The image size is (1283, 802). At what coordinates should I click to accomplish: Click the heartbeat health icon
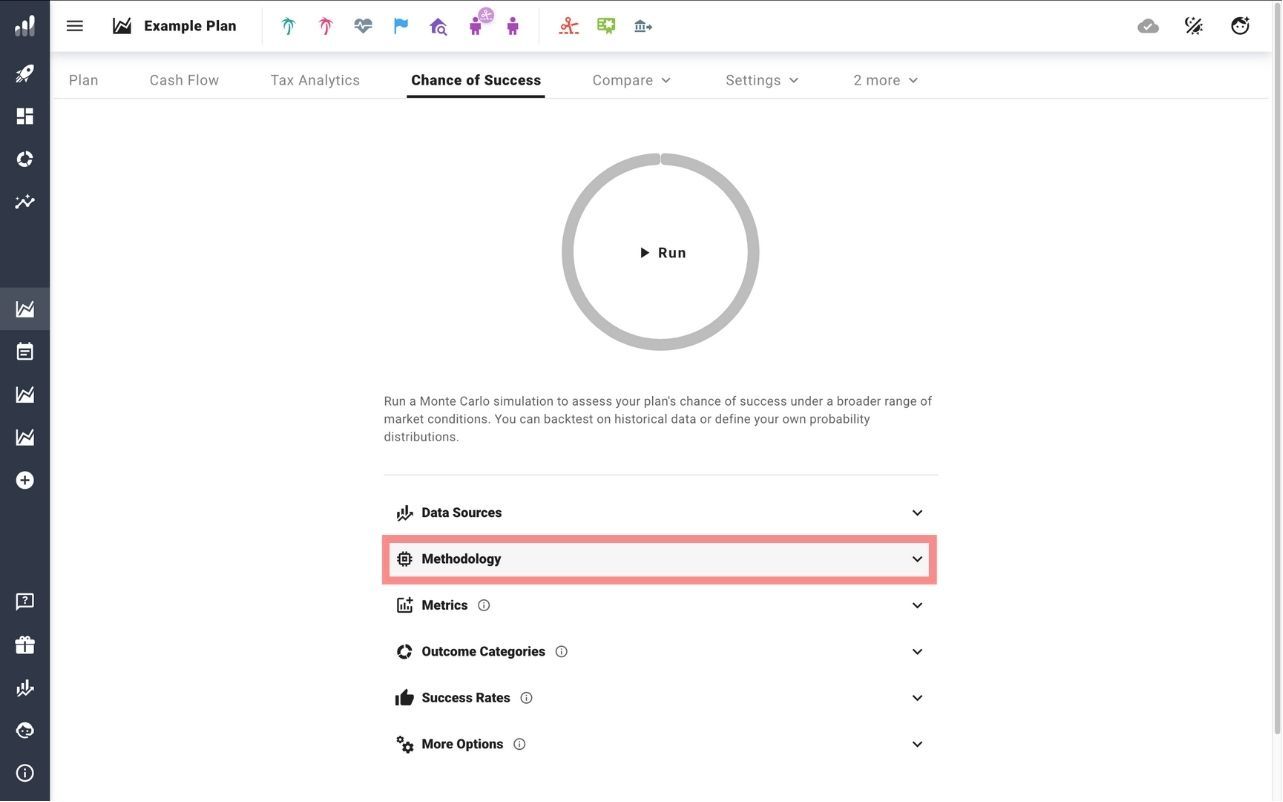point(363,26)
